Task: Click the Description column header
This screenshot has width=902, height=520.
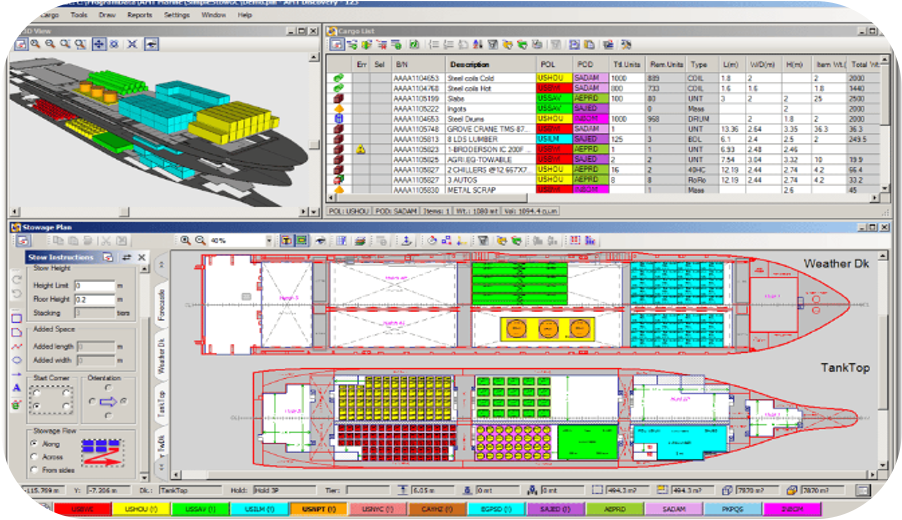Action: coord(469,64)
